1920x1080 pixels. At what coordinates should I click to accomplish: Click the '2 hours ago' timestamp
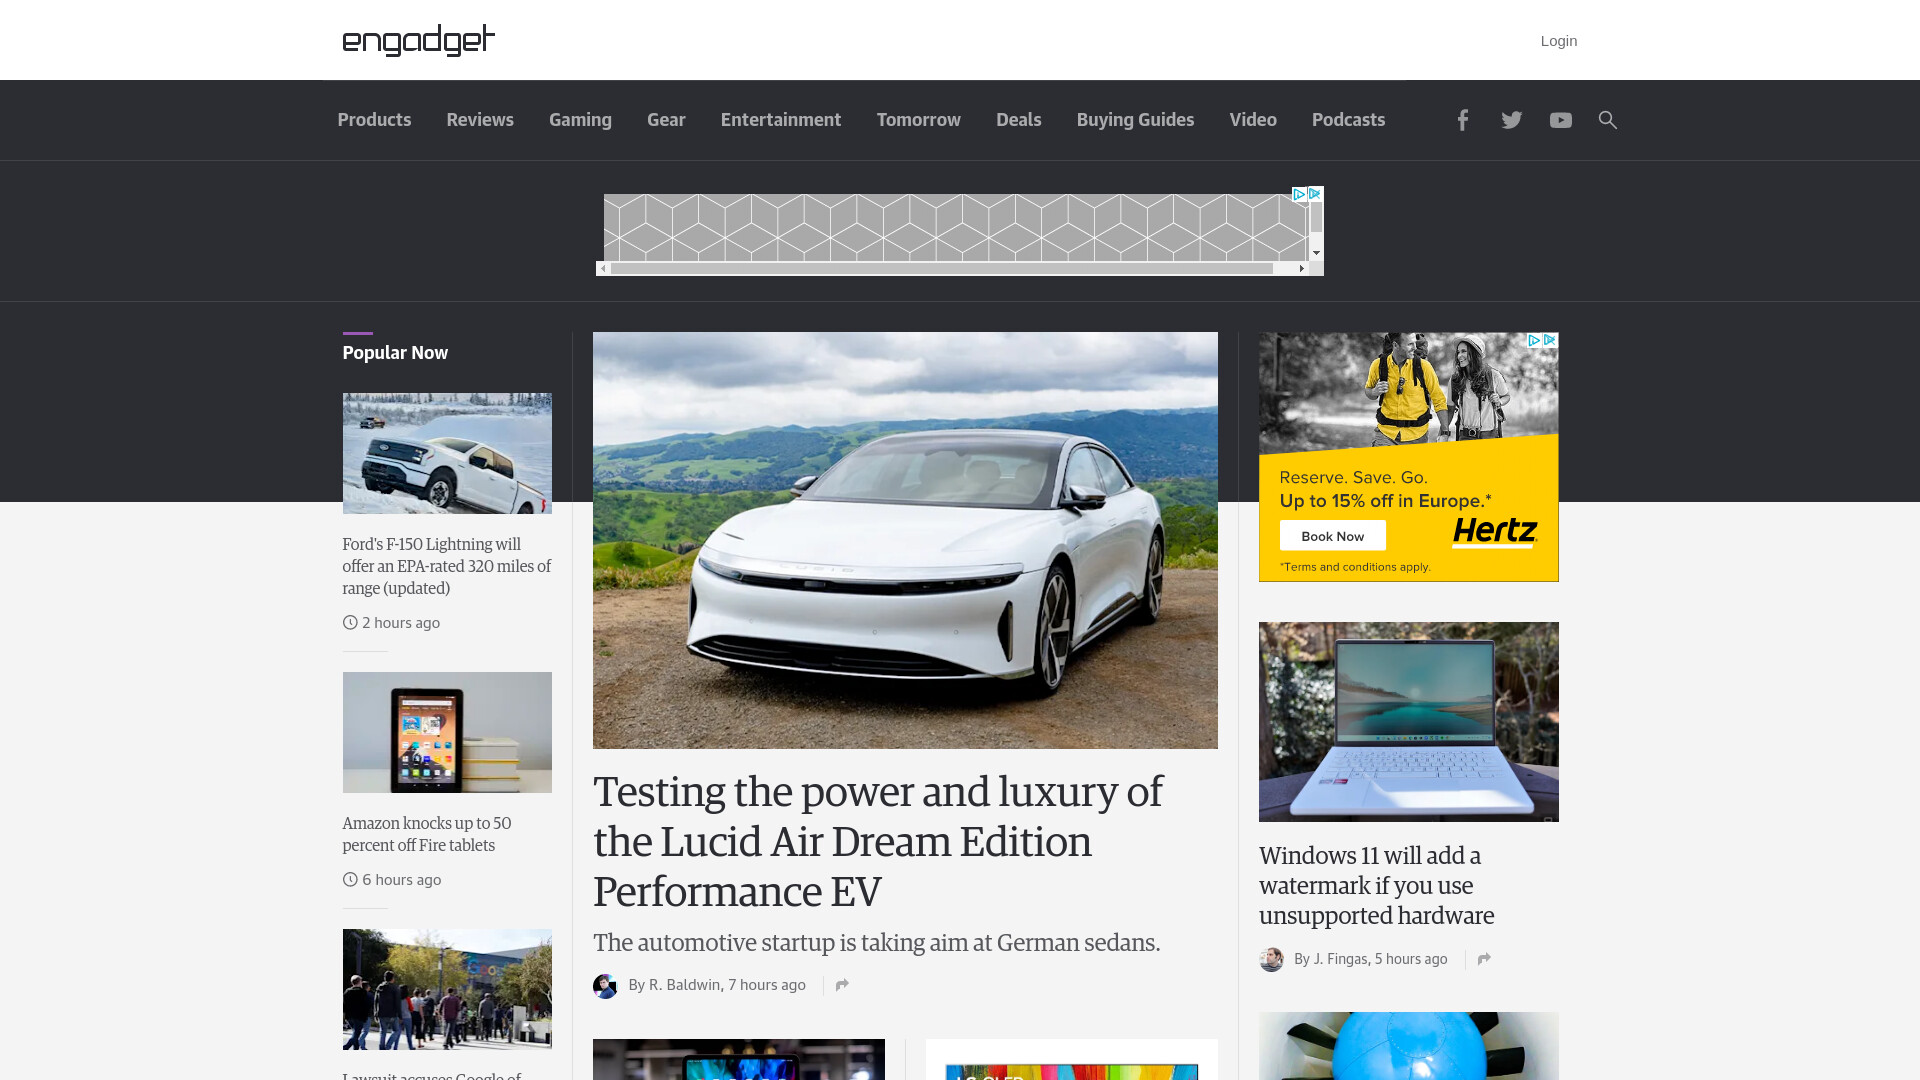[x=401, y=623]
